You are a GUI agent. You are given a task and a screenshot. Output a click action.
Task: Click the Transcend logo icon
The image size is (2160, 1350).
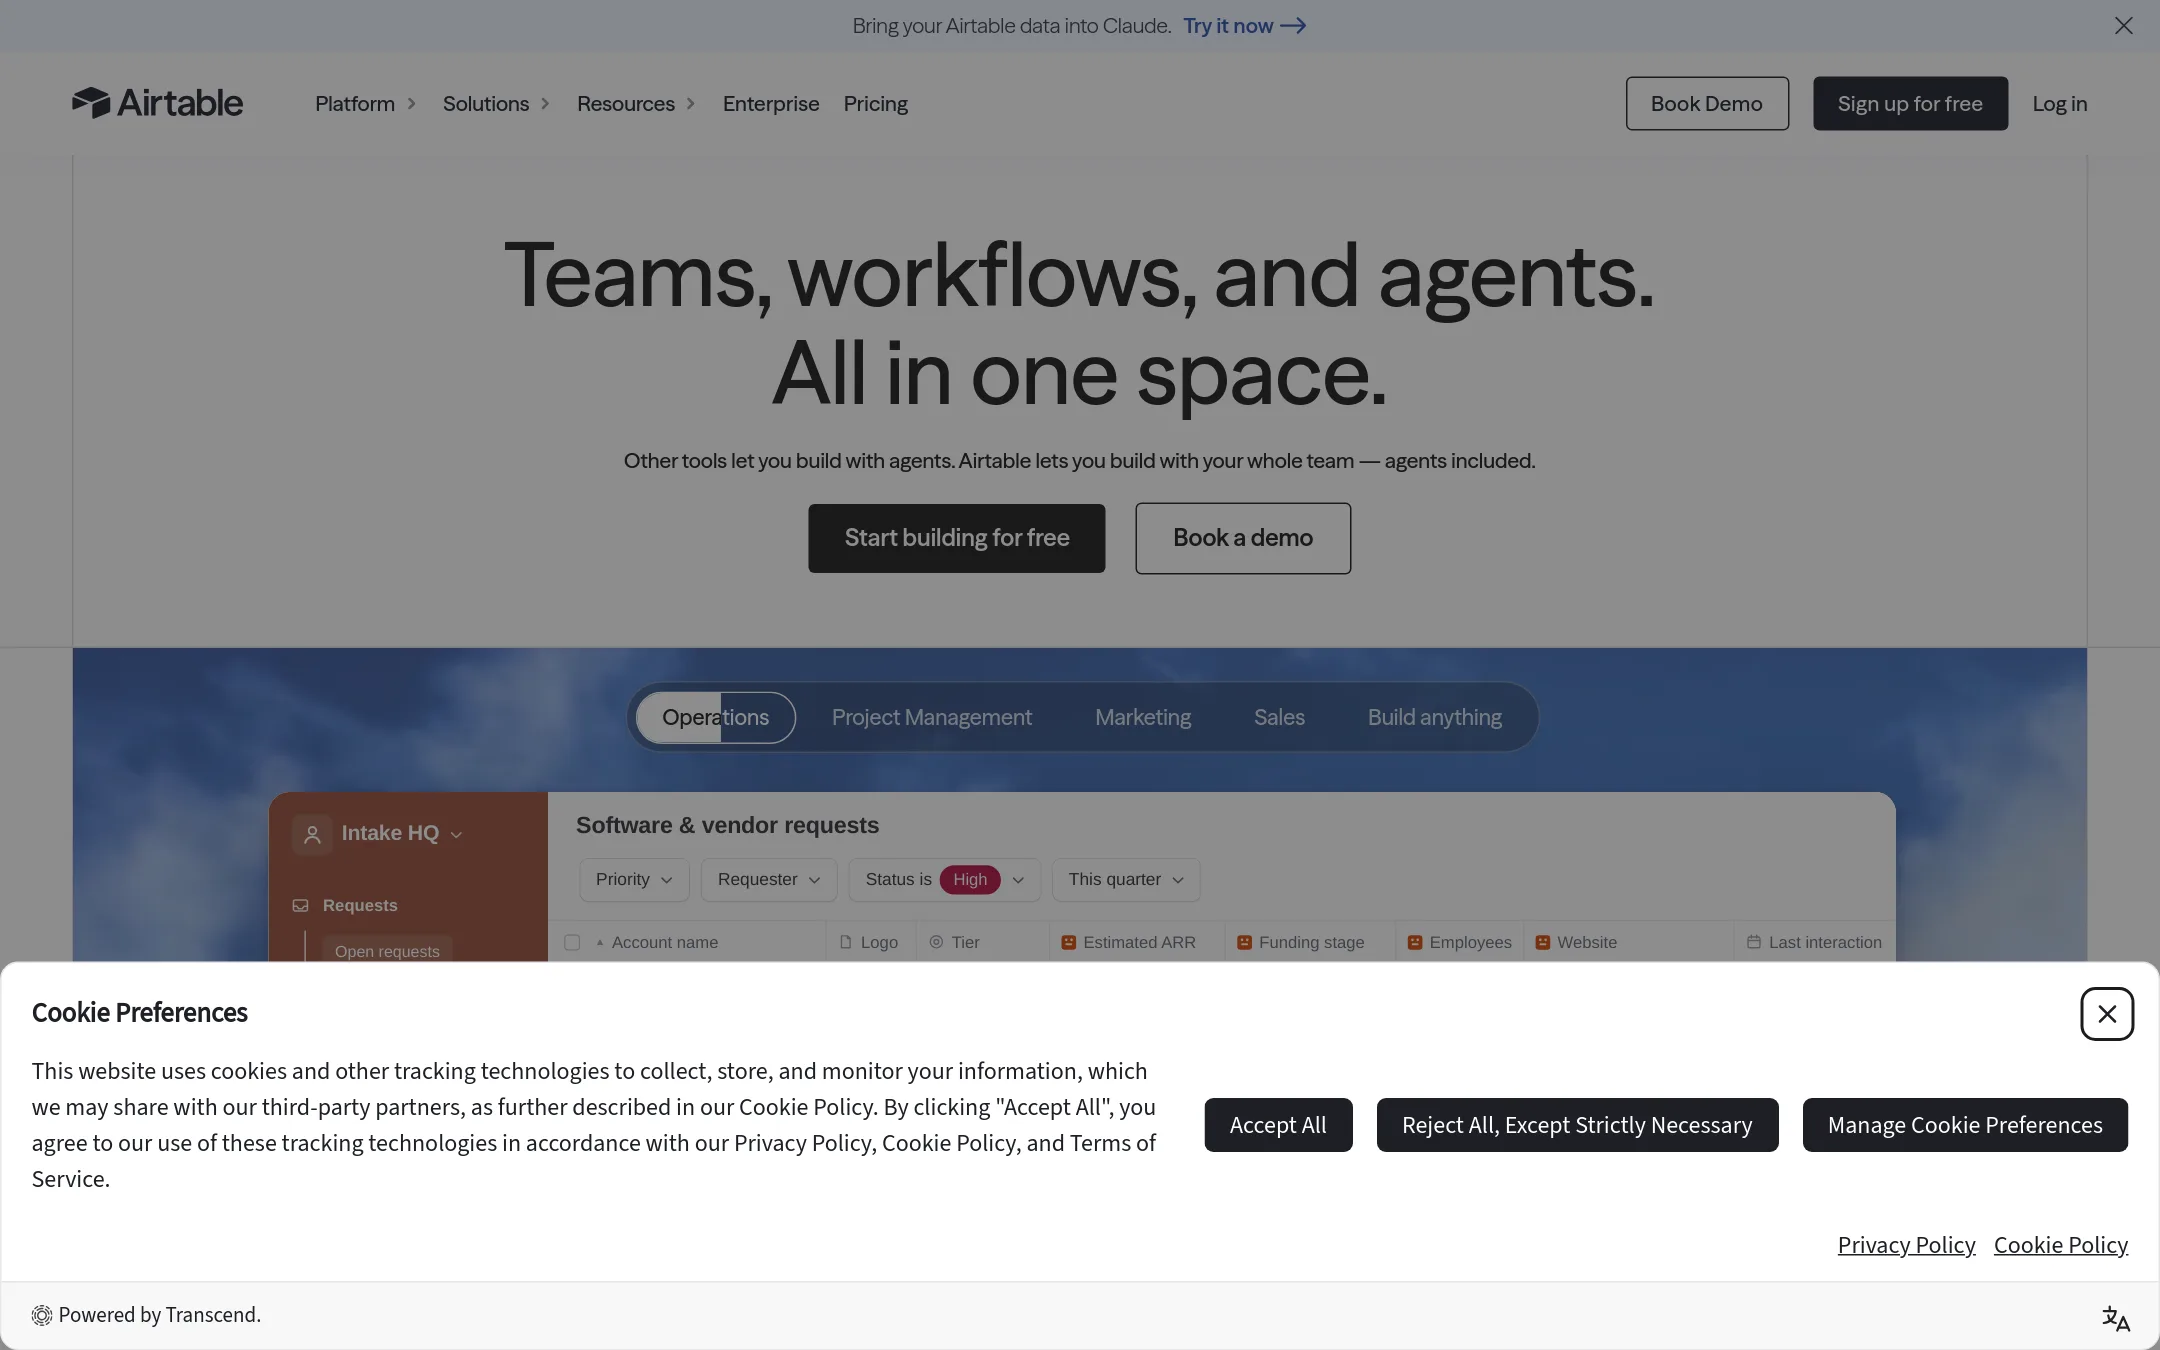click(x=41, y=1315)
